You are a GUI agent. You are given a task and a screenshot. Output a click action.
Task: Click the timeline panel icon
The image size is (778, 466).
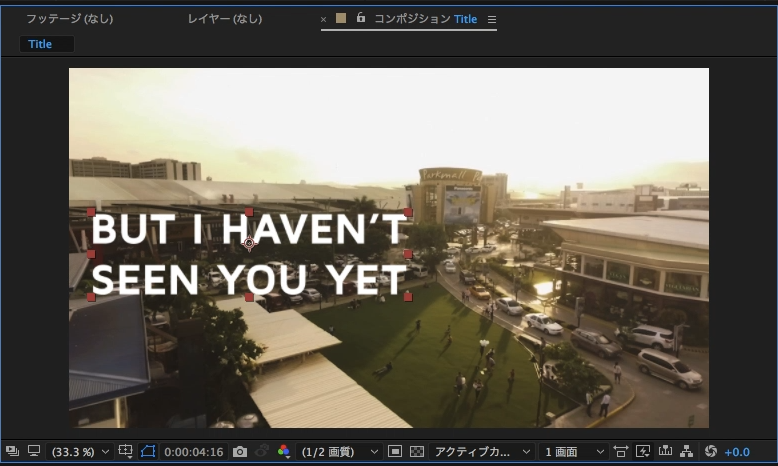[x=665, y=451]
